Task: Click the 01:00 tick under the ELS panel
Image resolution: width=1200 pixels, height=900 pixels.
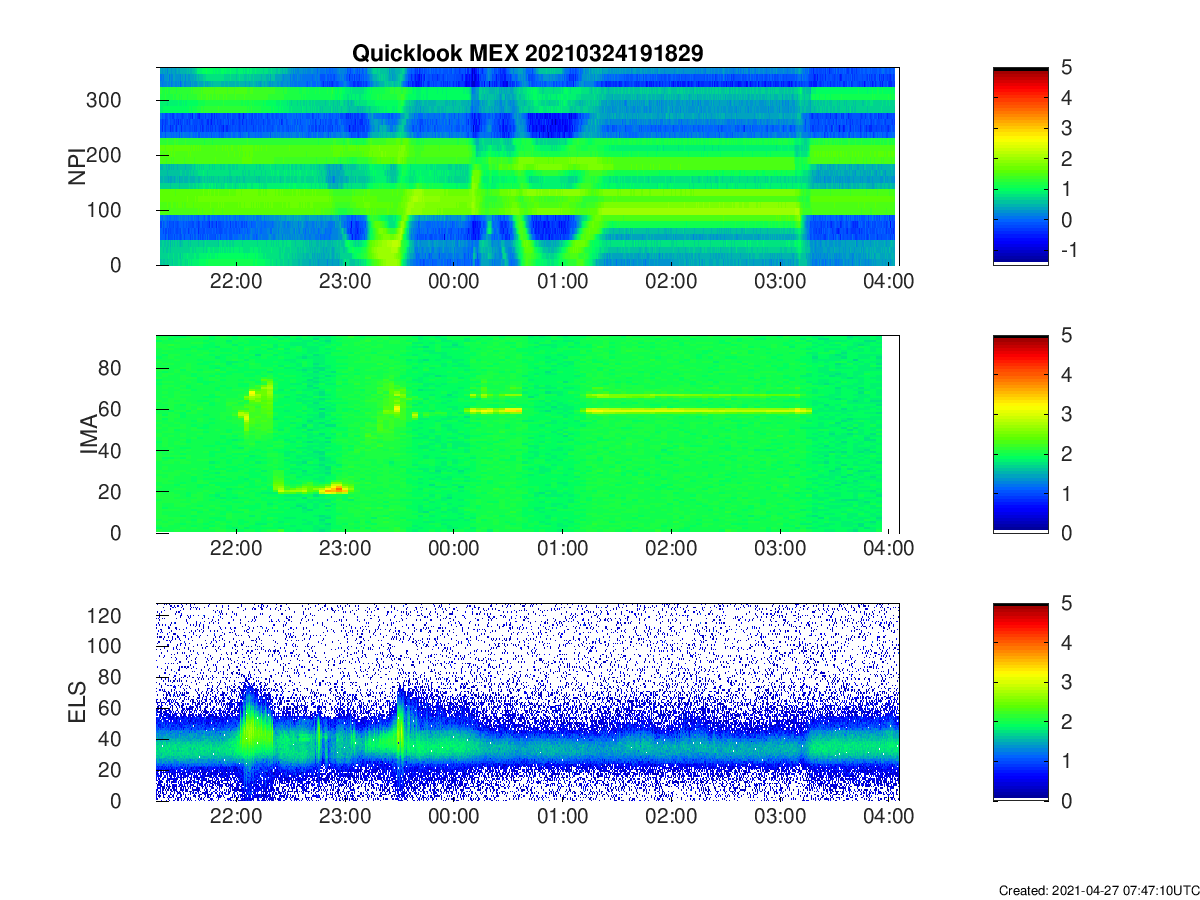Action: (x=562, y=818)
